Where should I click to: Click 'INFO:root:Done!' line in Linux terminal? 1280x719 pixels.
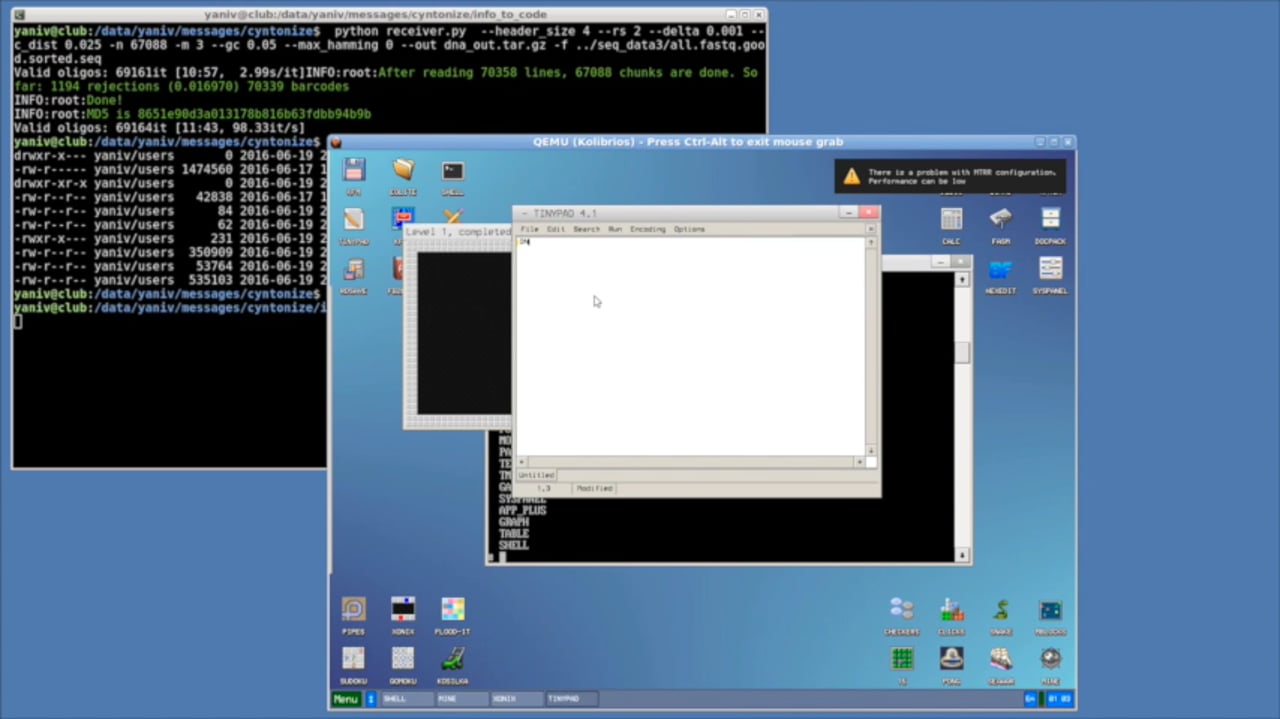(69, 101)
